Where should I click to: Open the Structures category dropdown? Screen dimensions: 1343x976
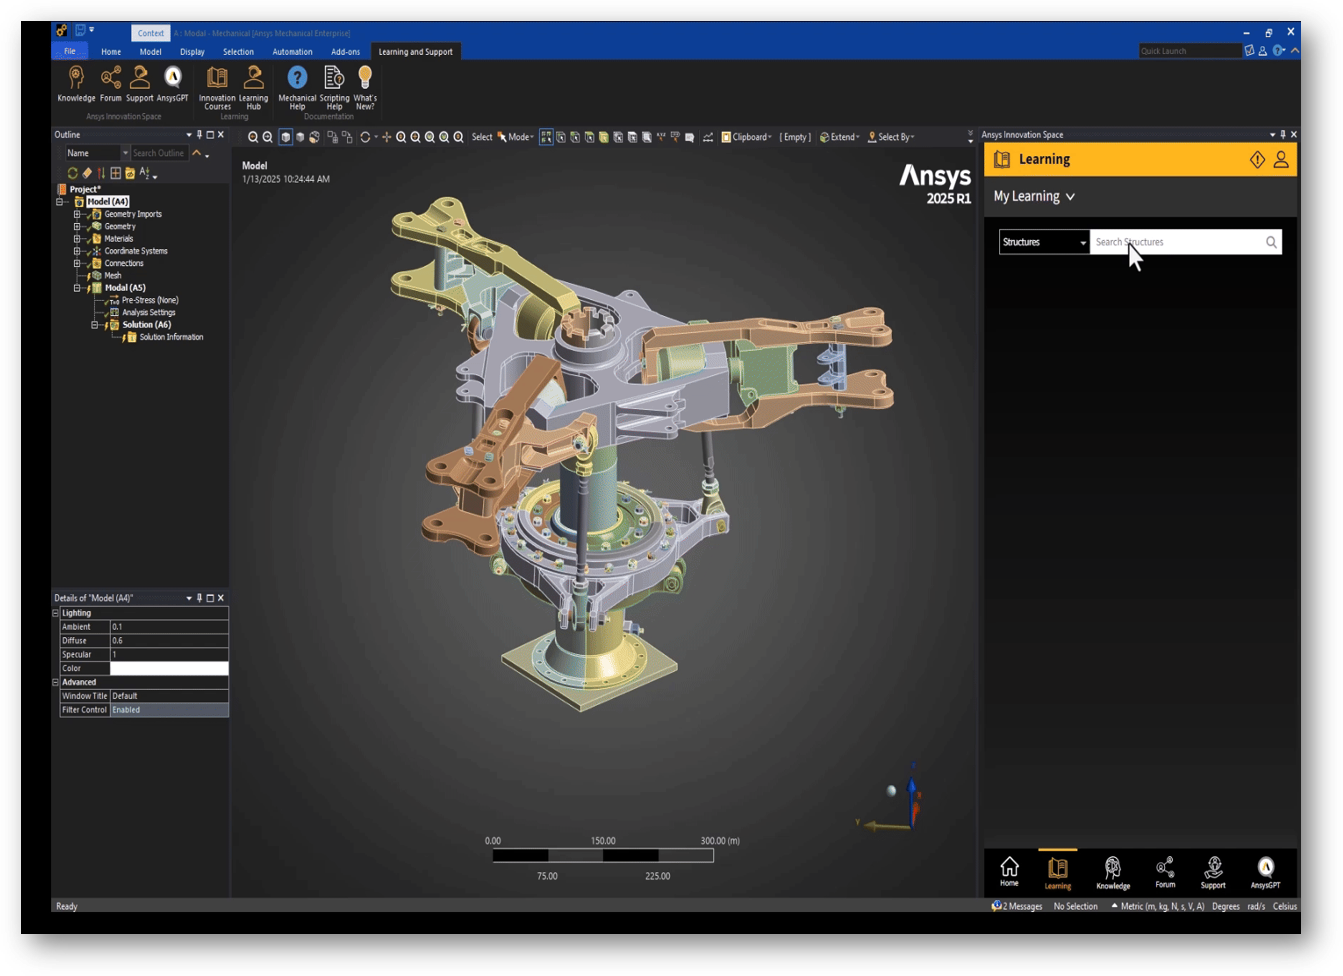[1044, 242]
